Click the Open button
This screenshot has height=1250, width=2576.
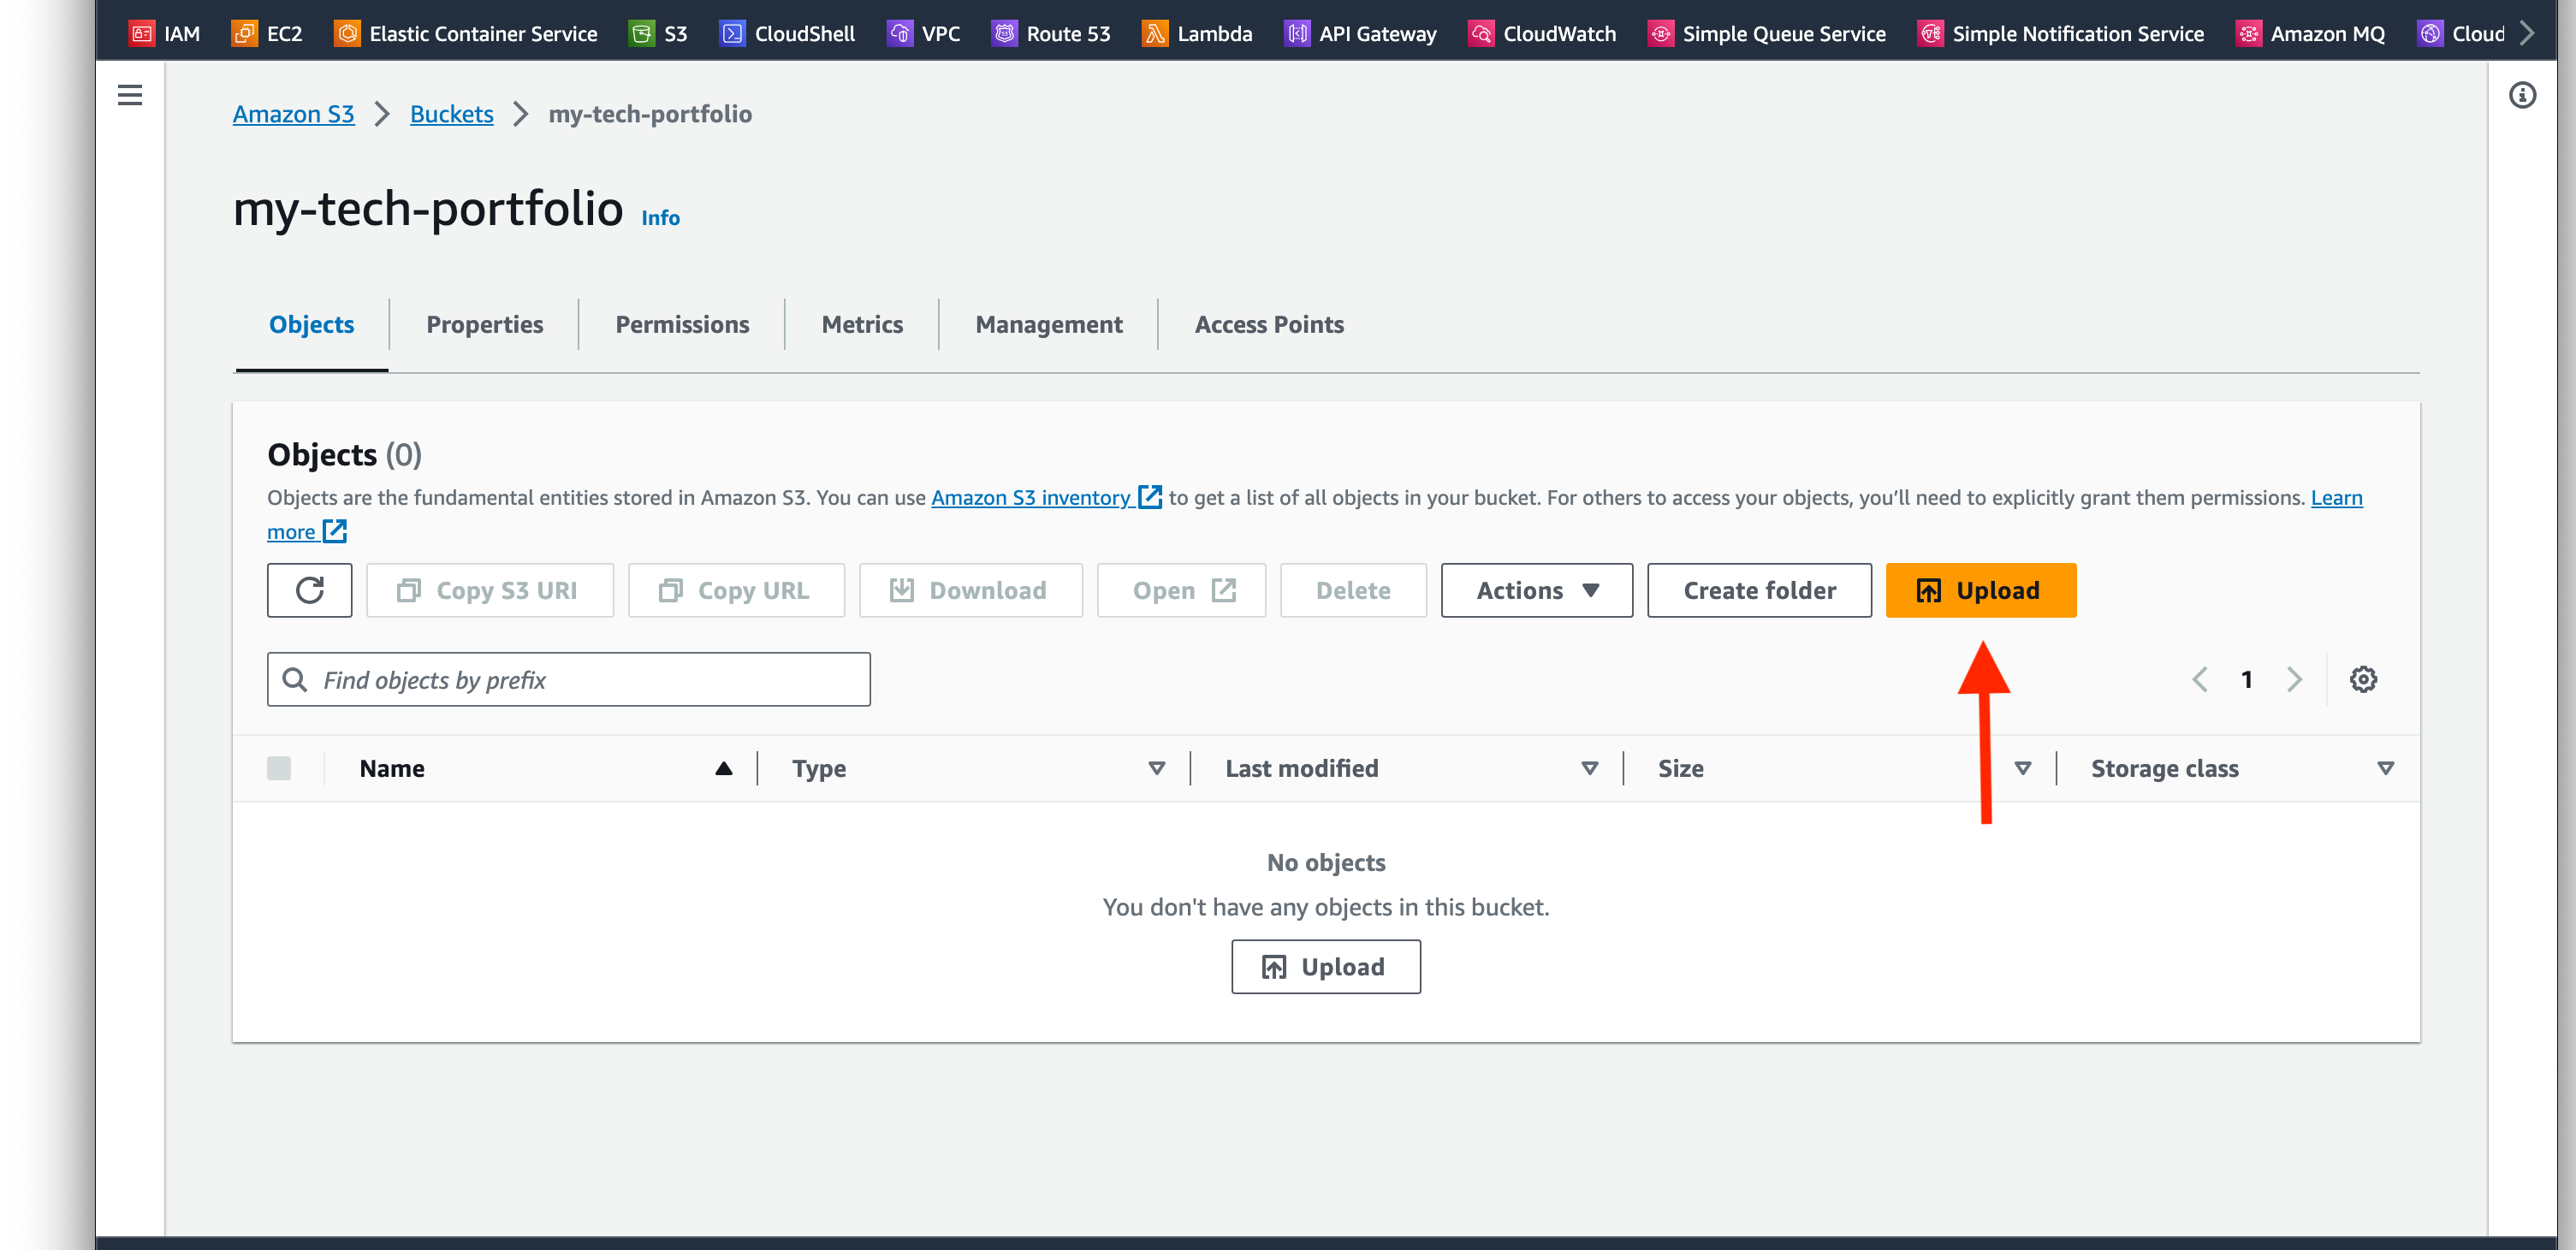point(1181,590)
